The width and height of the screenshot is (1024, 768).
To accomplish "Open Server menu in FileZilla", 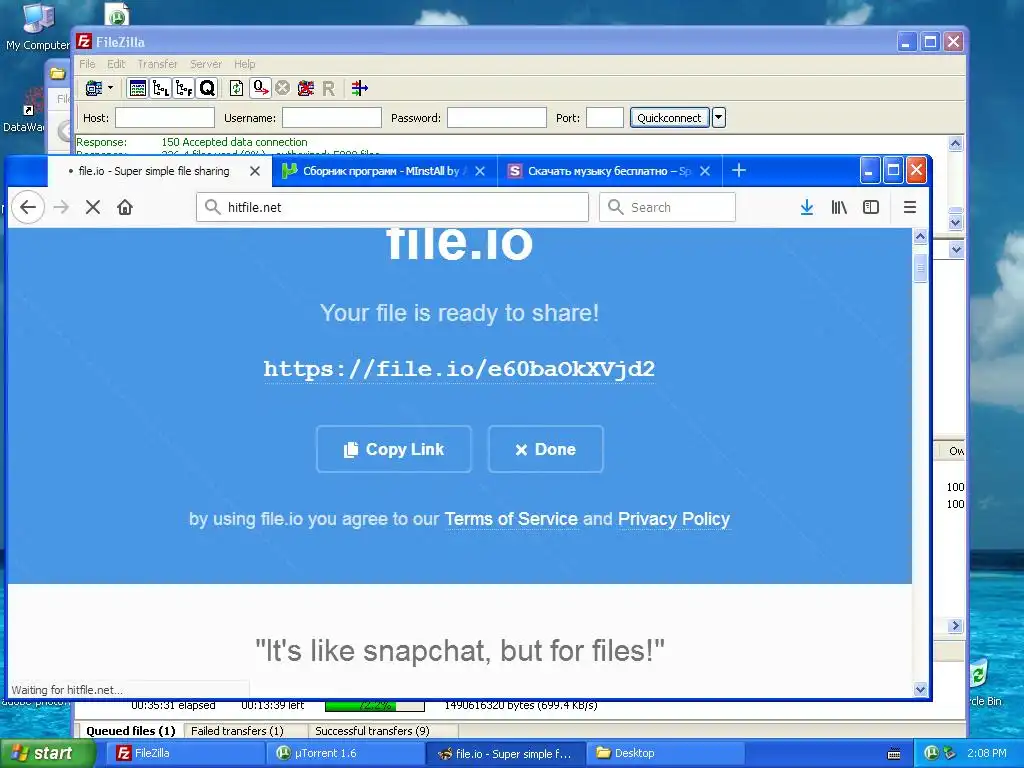I will 206,64.
